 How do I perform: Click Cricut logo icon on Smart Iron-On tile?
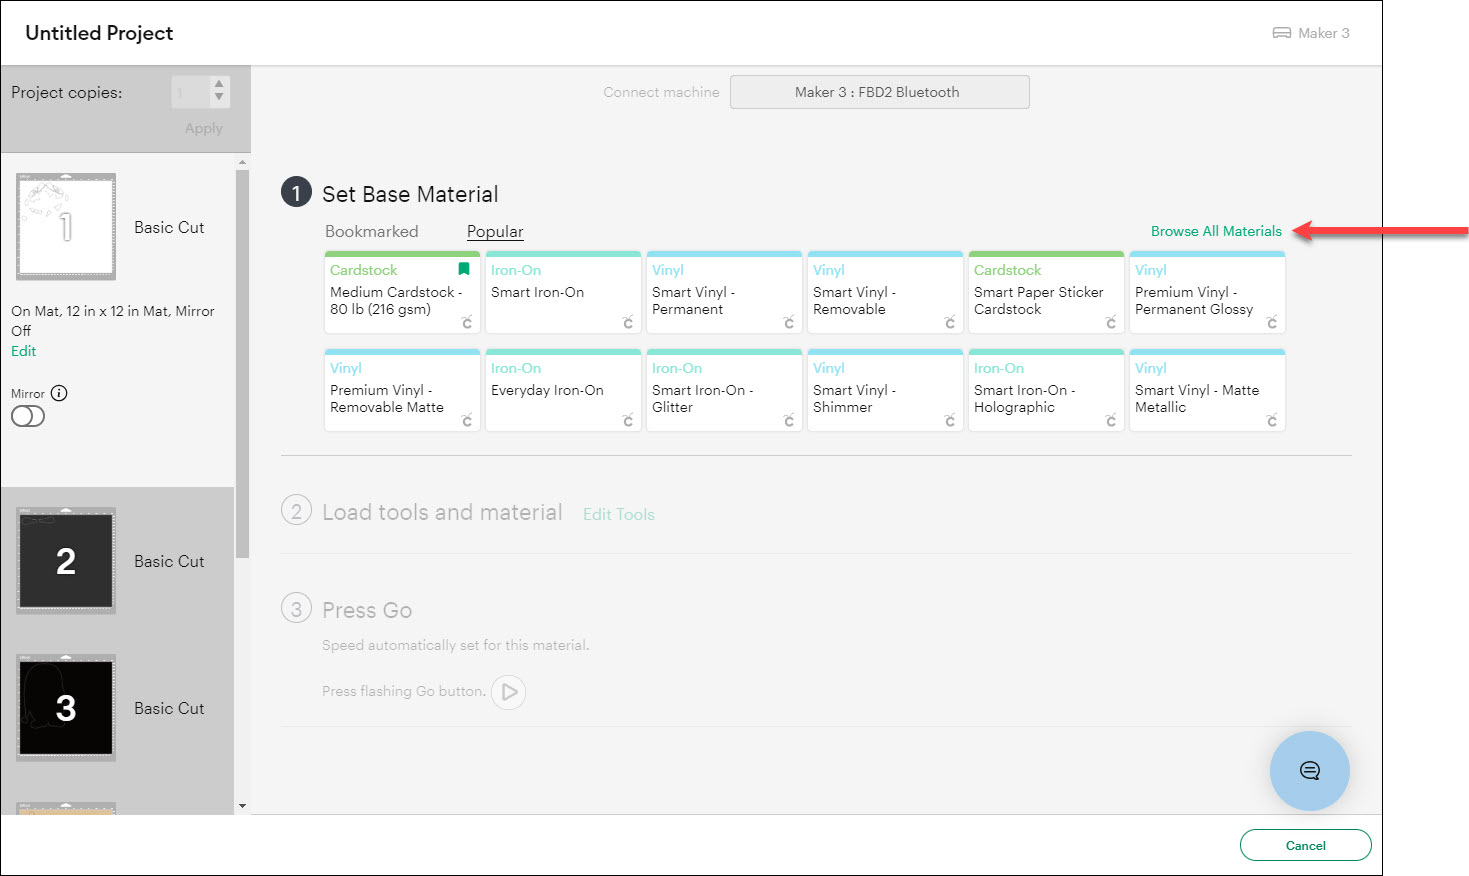(628, 322)
